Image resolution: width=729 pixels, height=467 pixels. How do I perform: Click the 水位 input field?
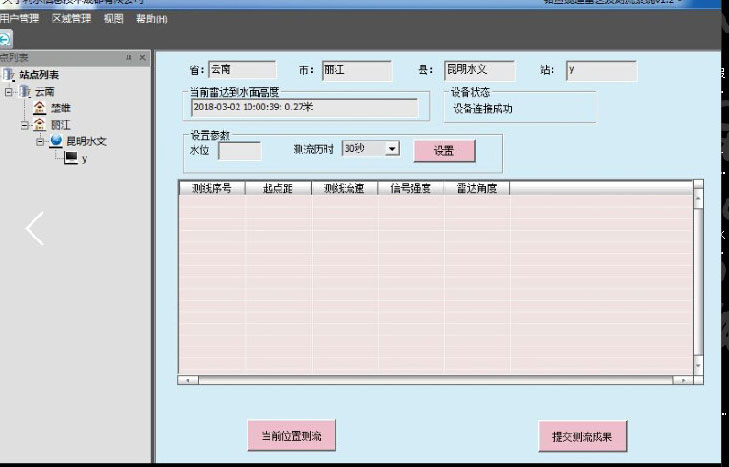coord(239,151)
